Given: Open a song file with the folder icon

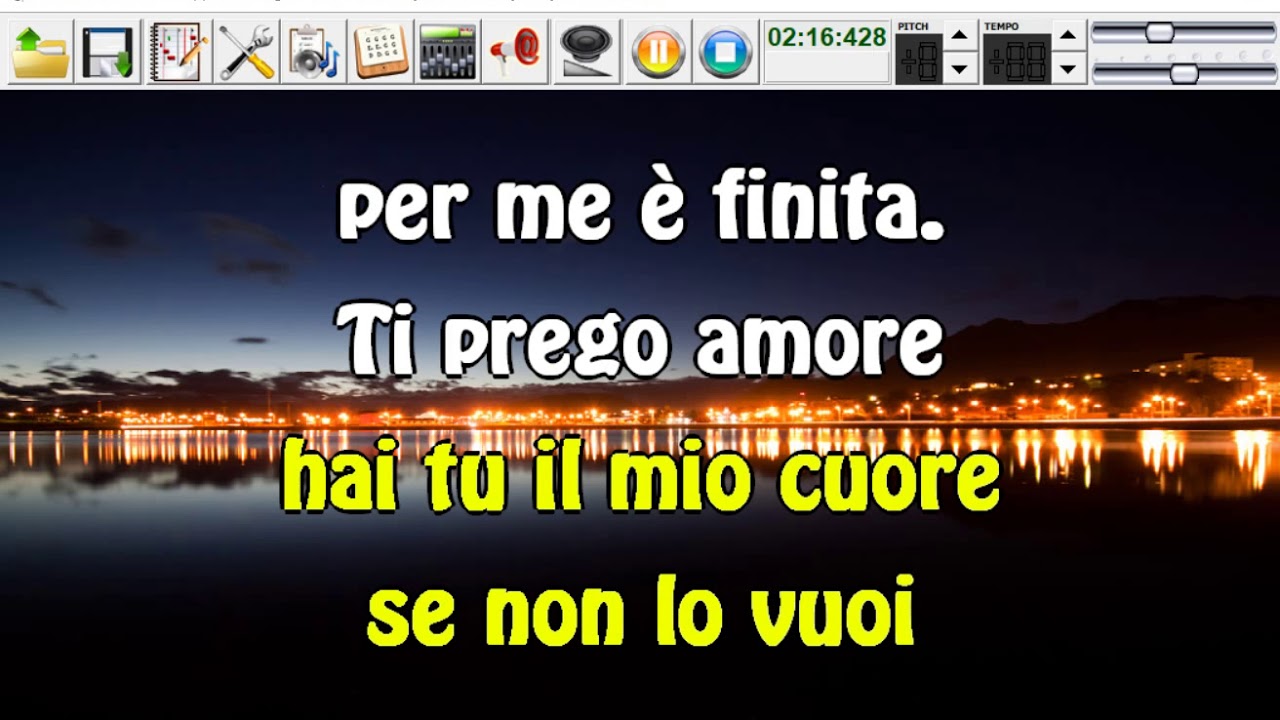Looking at the screenshot, I should pos(41,52).
